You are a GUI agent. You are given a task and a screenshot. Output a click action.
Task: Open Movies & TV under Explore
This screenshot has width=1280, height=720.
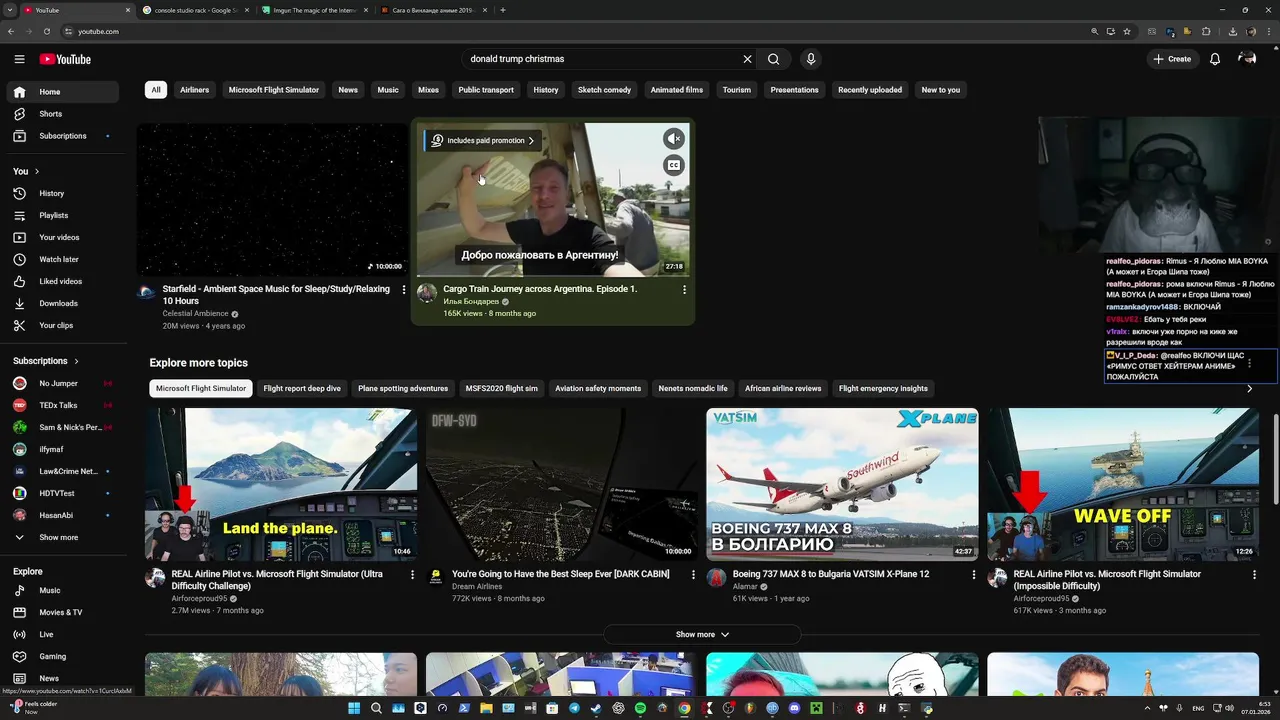click(x=62, y=613)
